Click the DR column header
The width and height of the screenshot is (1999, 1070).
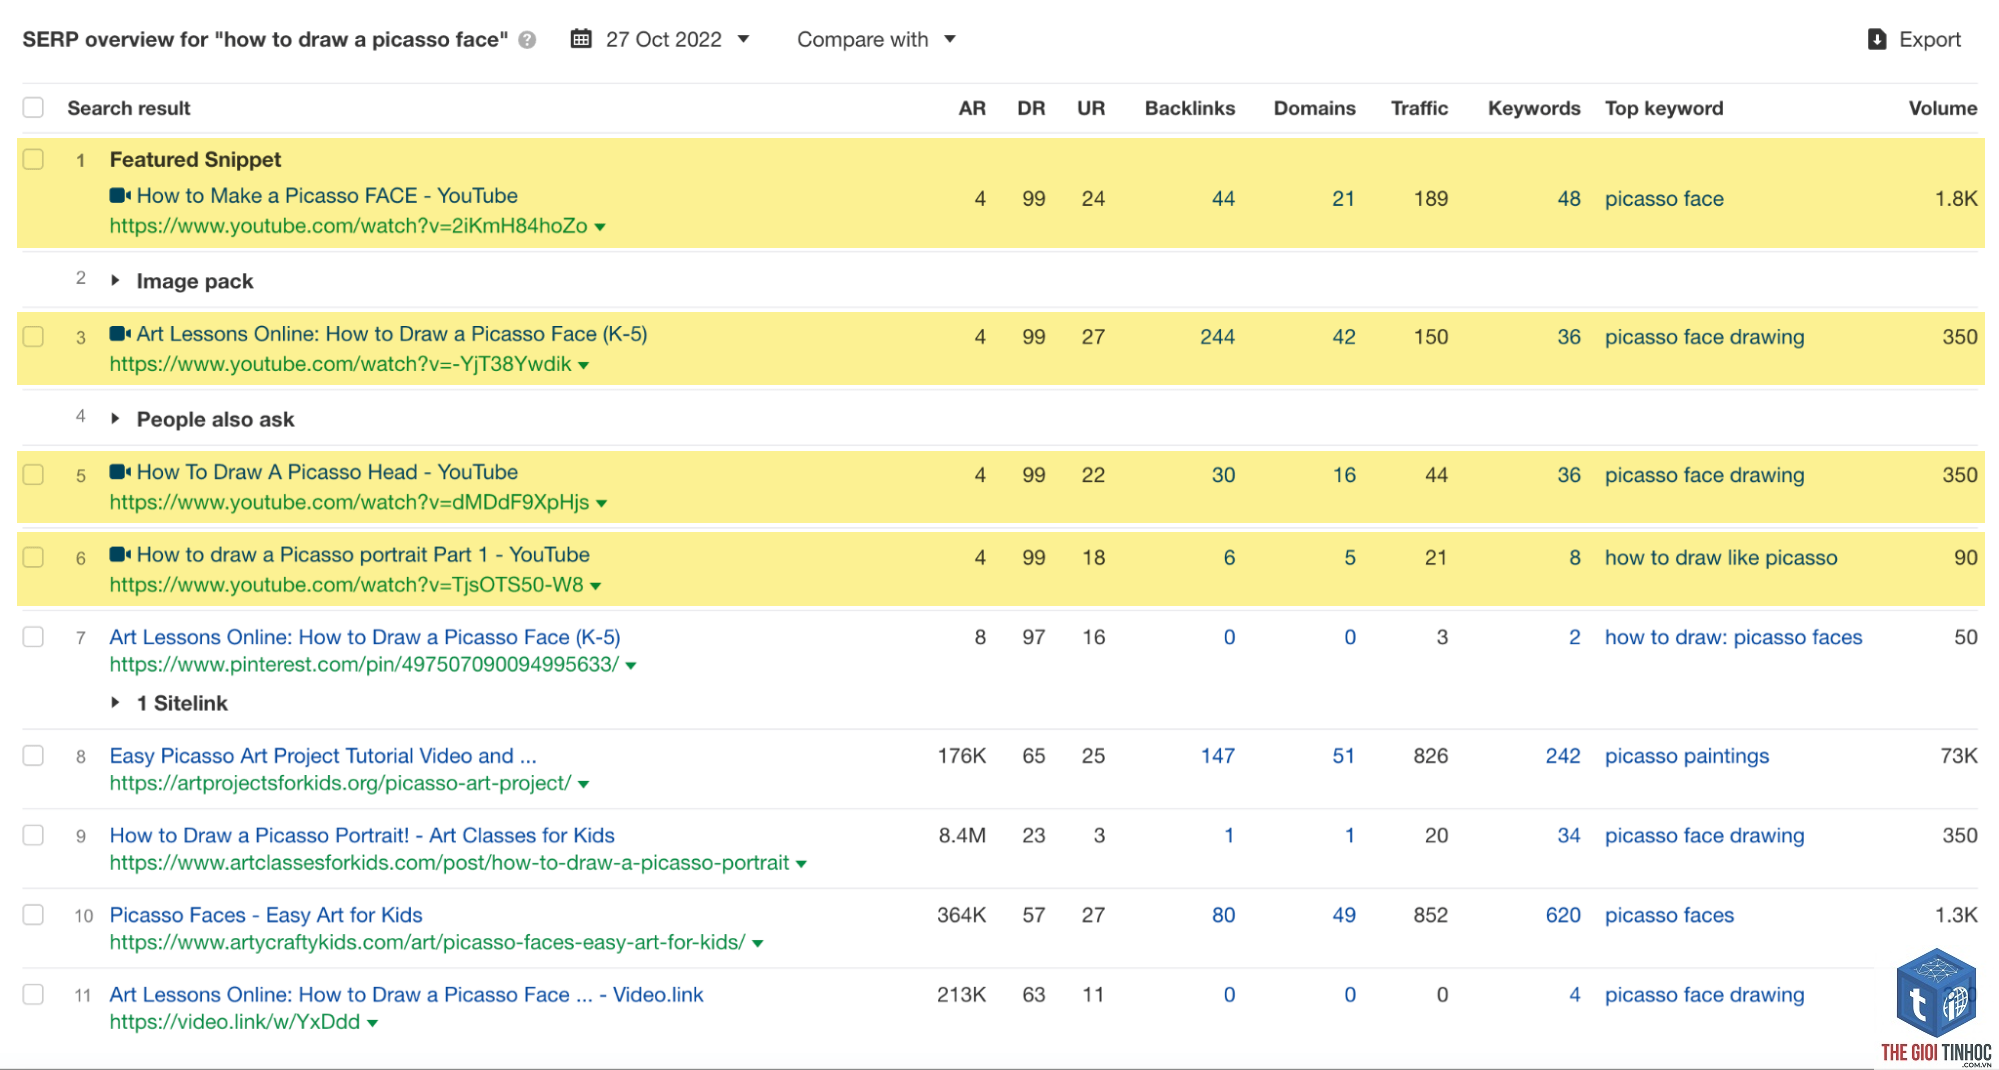click(1031, 108)
